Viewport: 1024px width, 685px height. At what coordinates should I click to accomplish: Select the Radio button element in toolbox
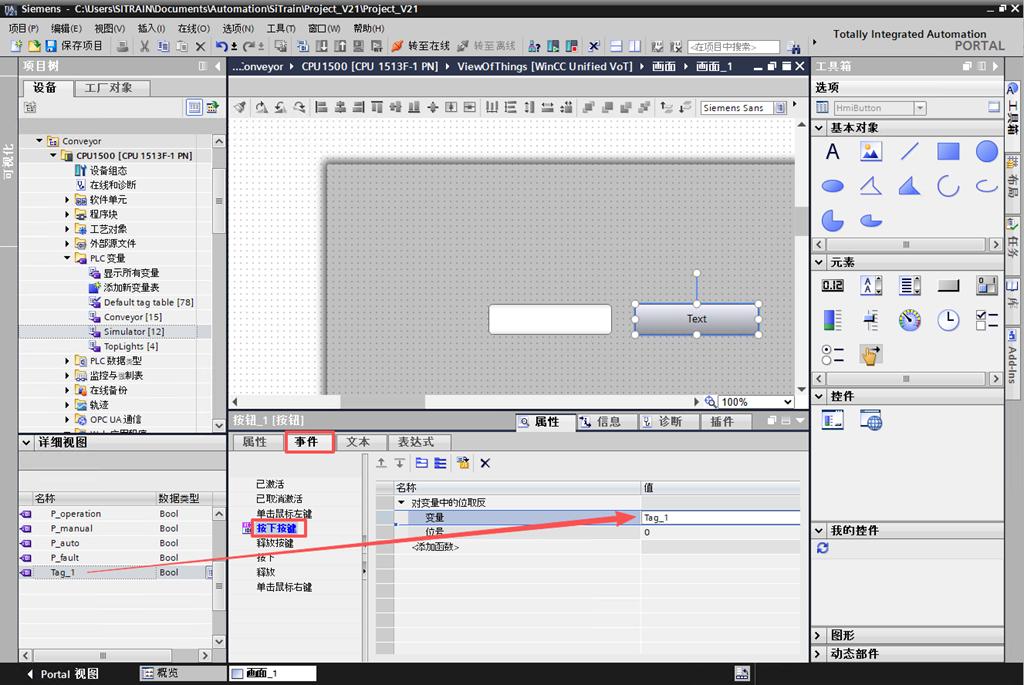[x=832, y=354]
